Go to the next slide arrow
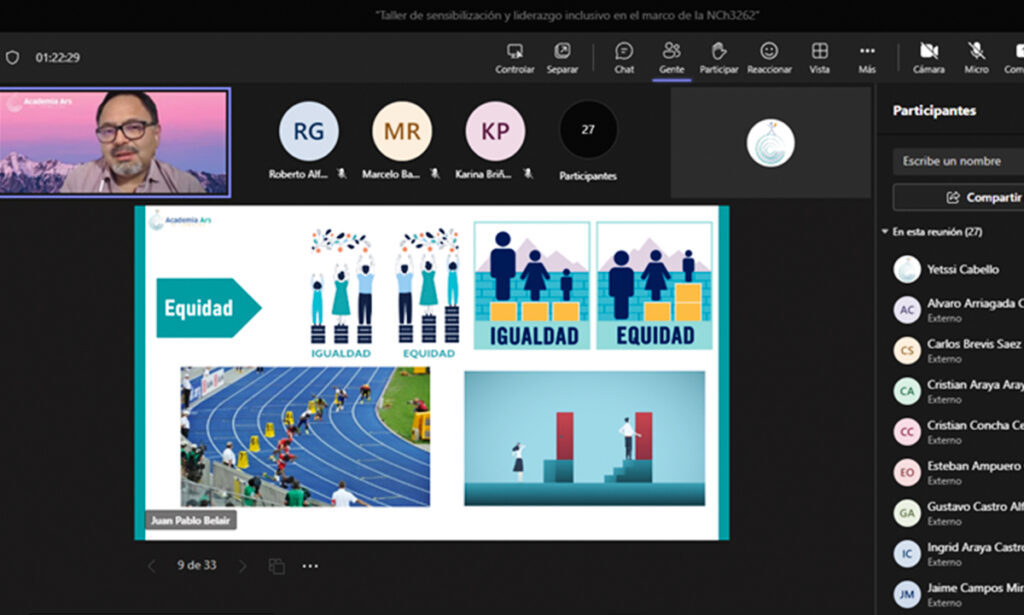The height and width of the screenshot is (615, 1024). click(x=242, y=566)
